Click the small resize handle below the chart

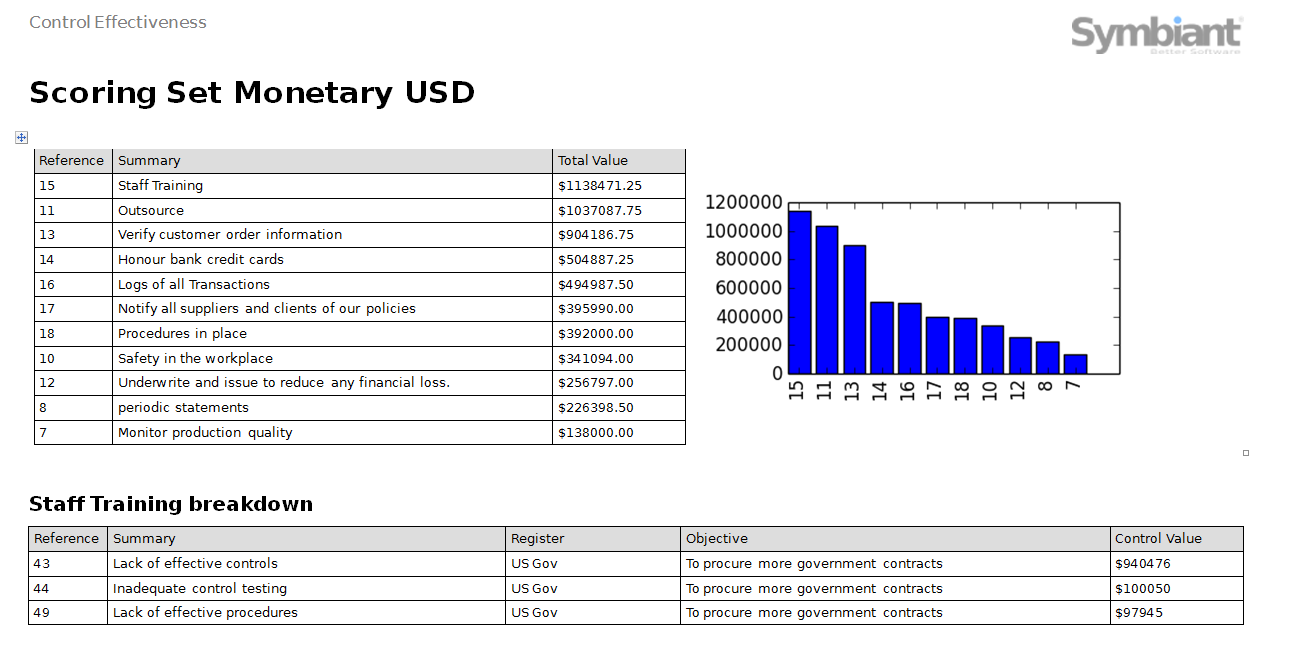click(x=1246, y=453)
